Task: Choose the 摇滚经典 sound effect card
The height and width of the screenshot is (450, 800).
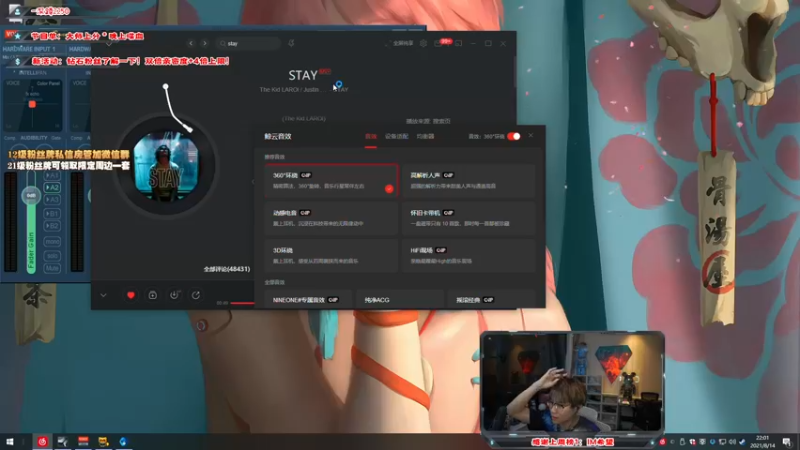Action: click(x=491, y=299)
